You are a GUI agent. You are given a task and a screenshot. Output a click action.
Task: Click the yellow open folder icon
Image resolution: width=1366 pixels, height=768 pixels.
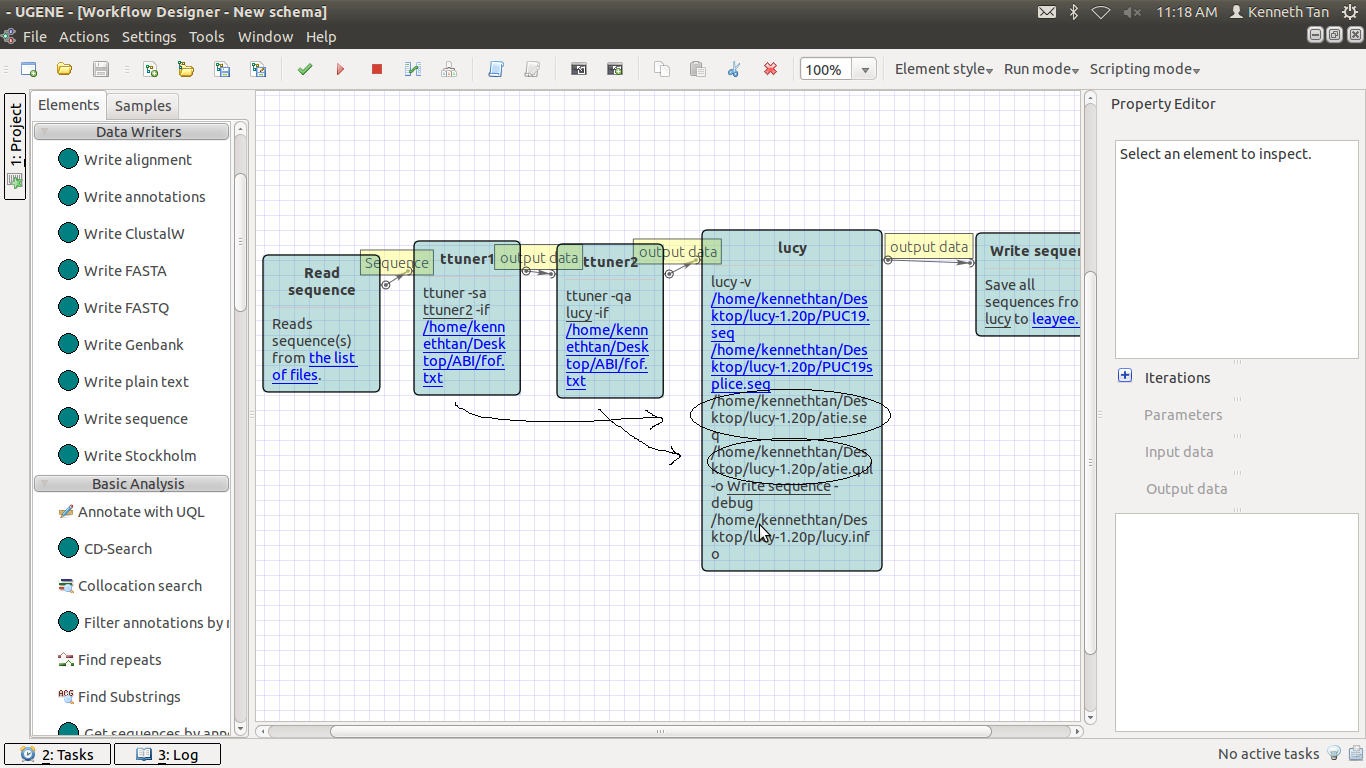click(x=64, y=69)
